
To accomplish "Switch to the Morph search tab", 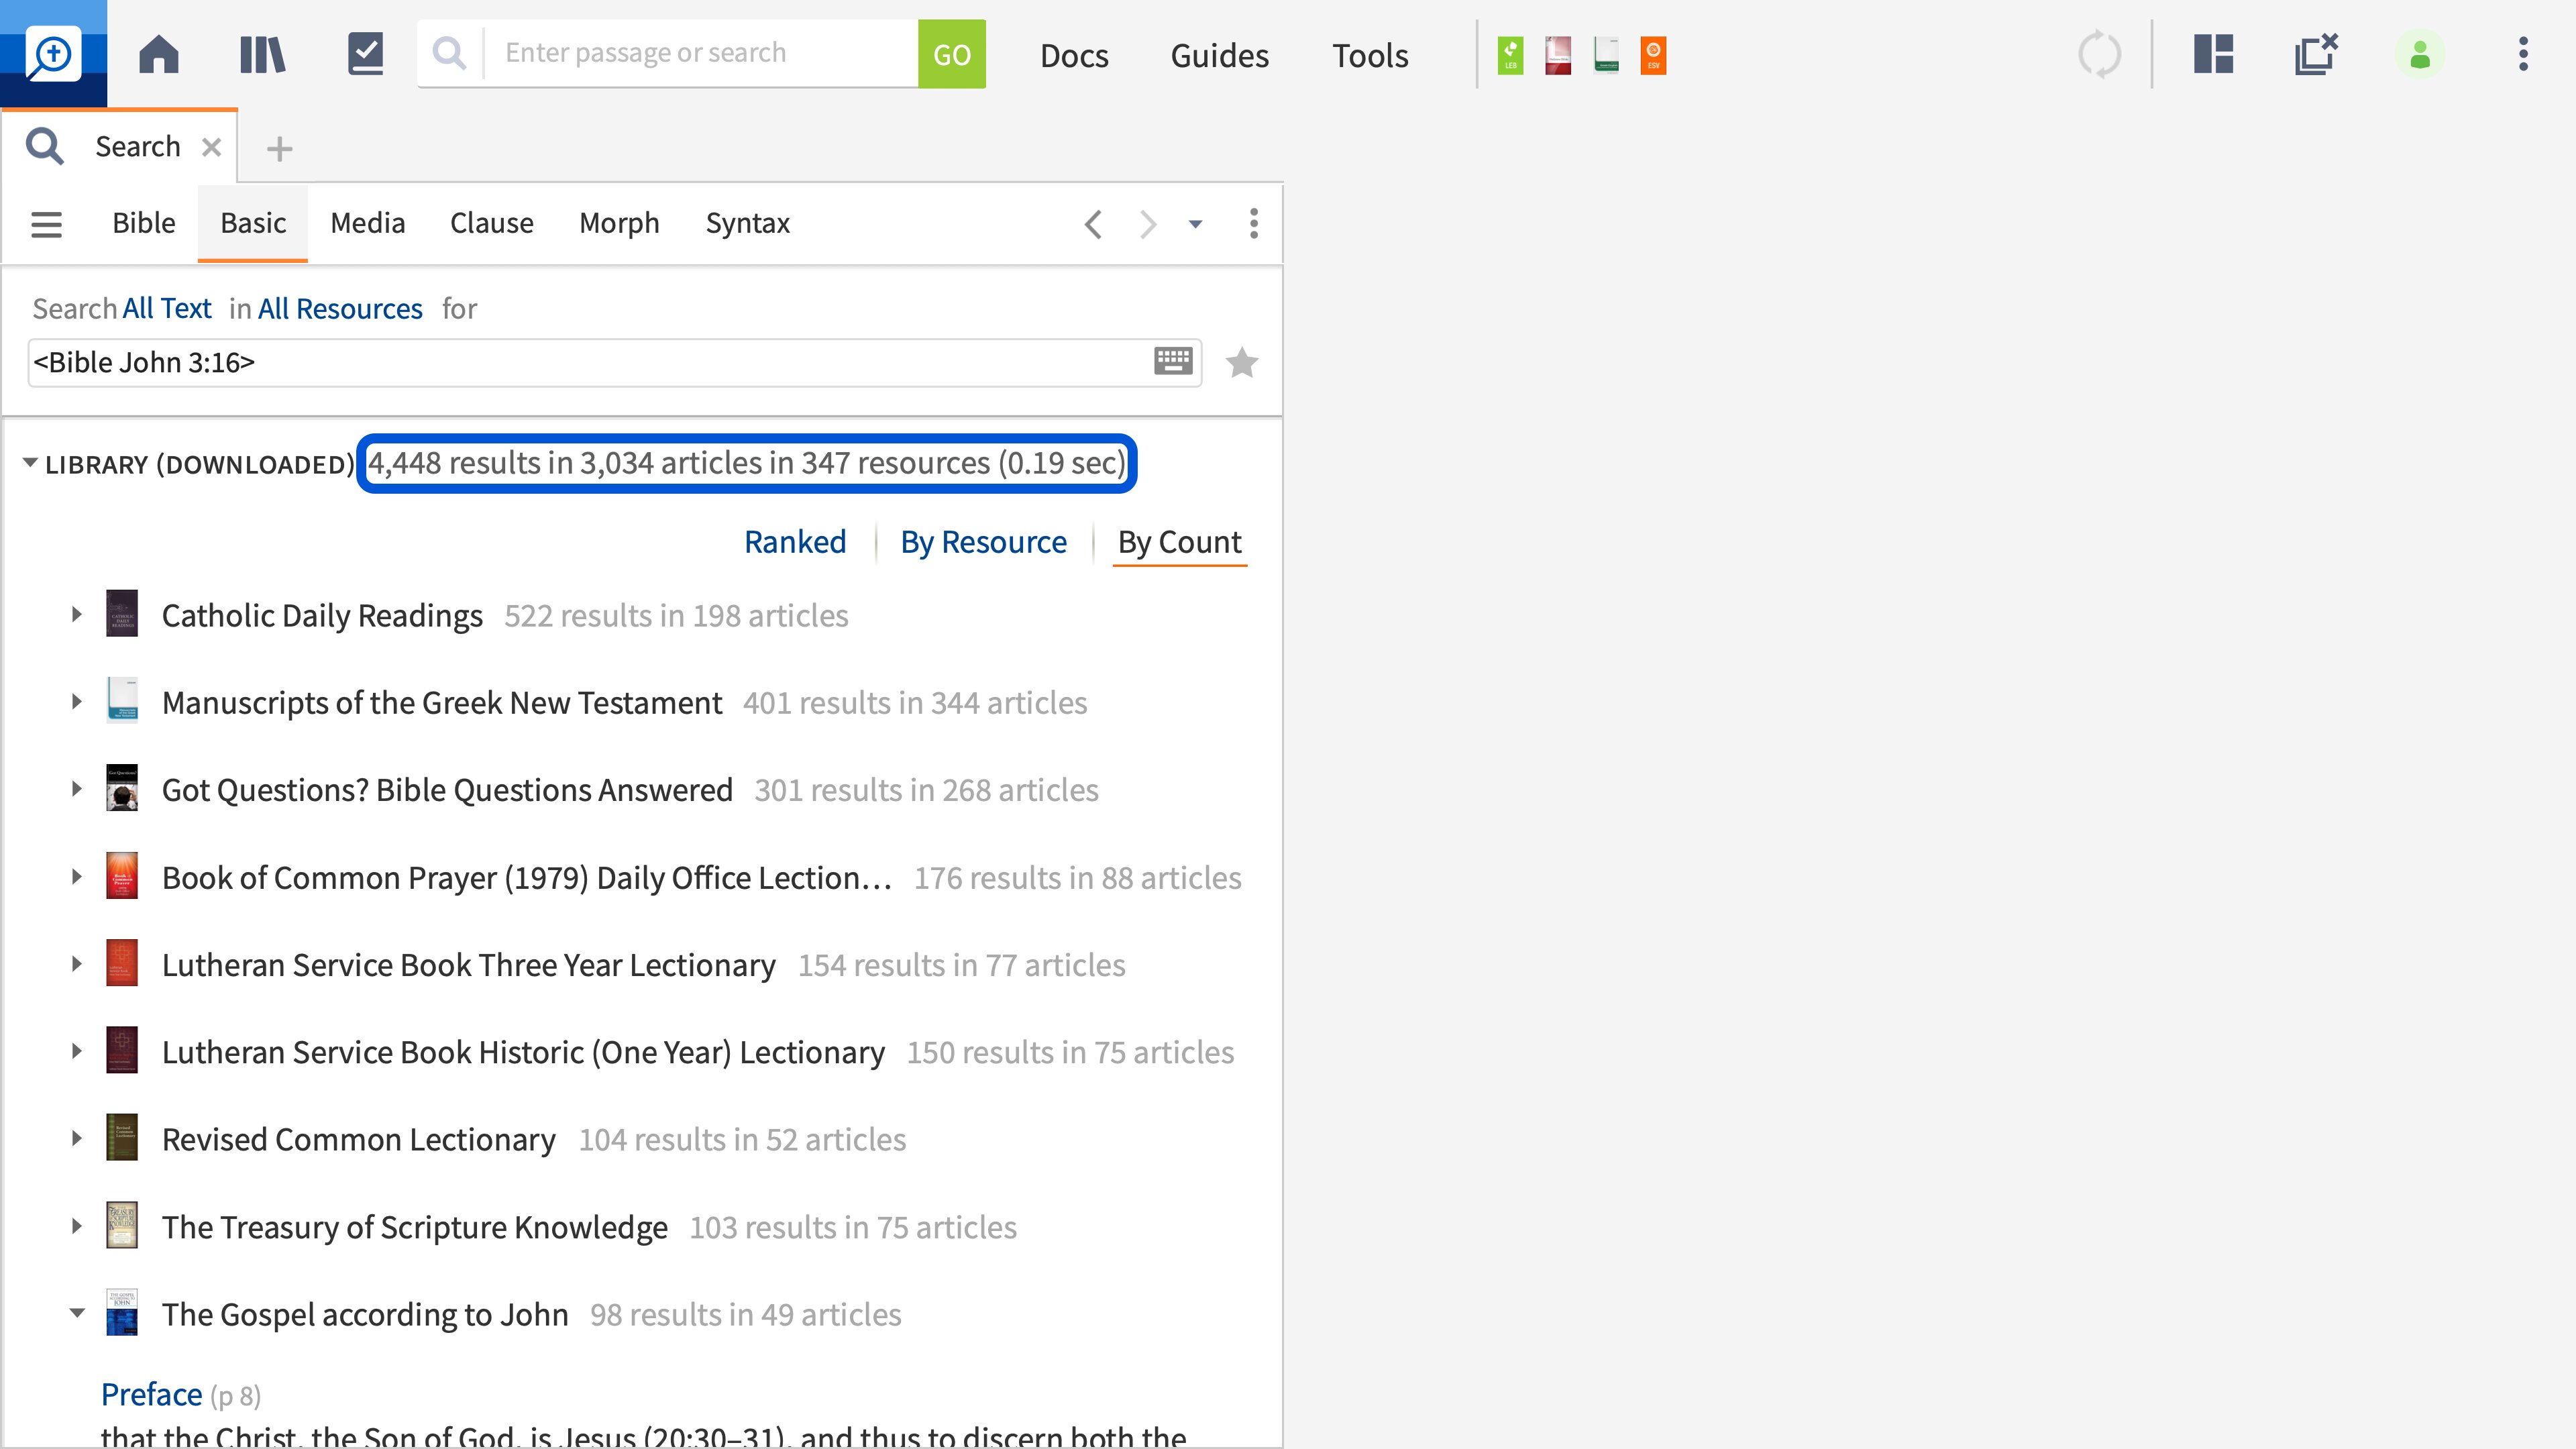I will coord(619,223).
